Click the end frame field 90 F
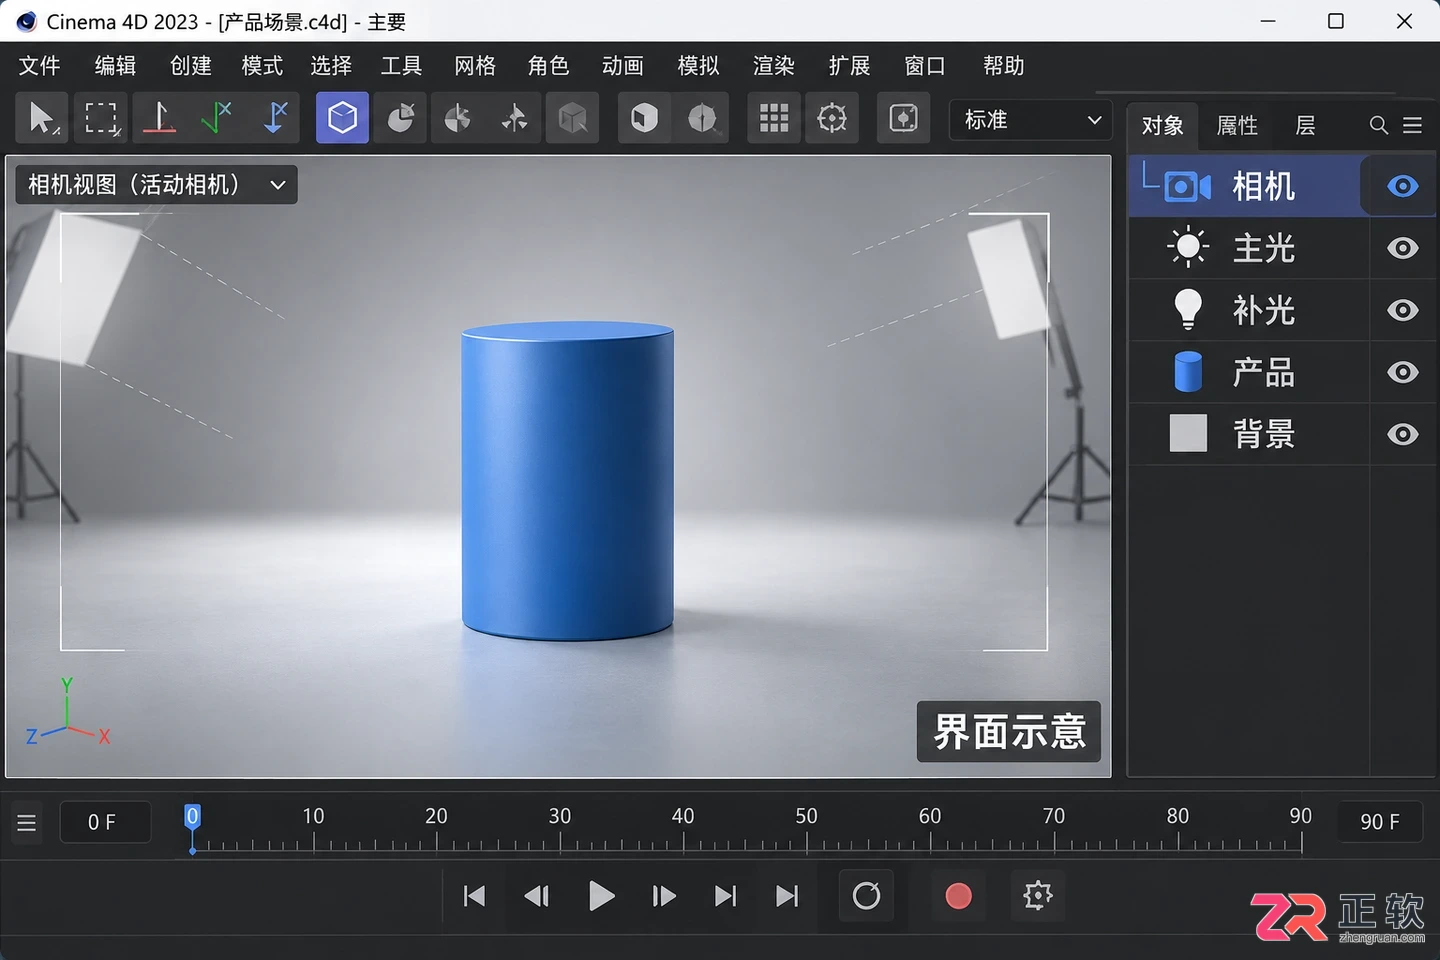 point(1380,822)
